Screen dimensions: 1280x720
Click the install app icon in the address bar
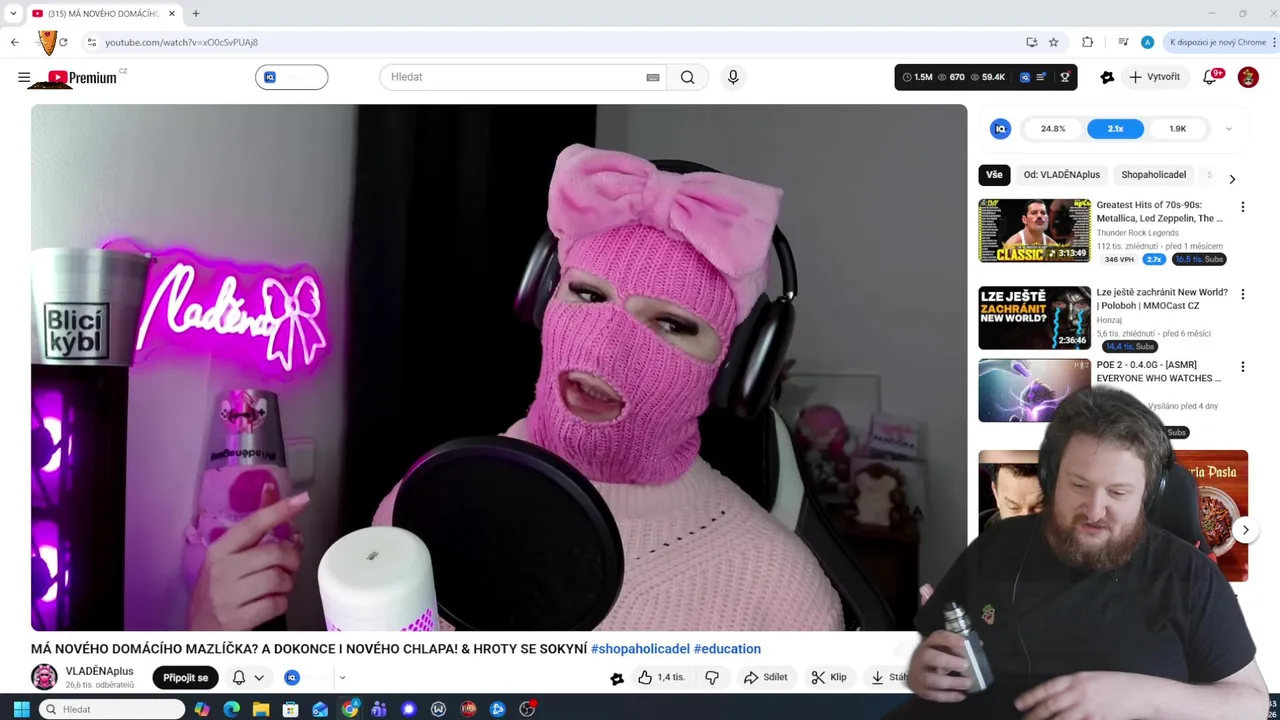point(1031,42)
